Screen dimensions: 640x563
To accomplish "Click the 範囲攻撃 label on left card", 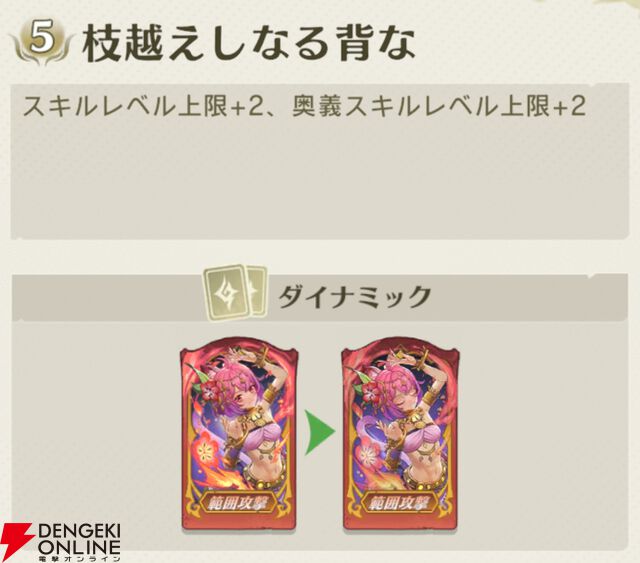I will click(x=240, y=502).
